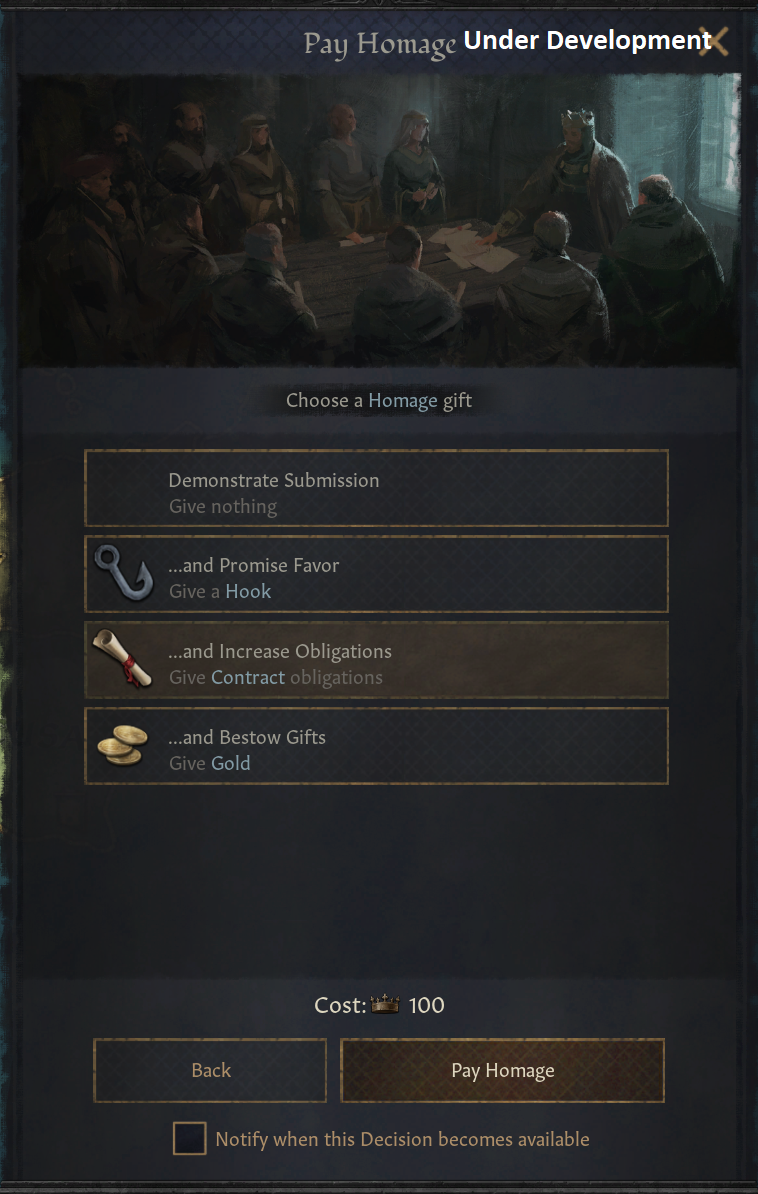Screen dimensions: 758x1194
Task: Pick the Bestow Gifts option
Action: click(376, 746)
